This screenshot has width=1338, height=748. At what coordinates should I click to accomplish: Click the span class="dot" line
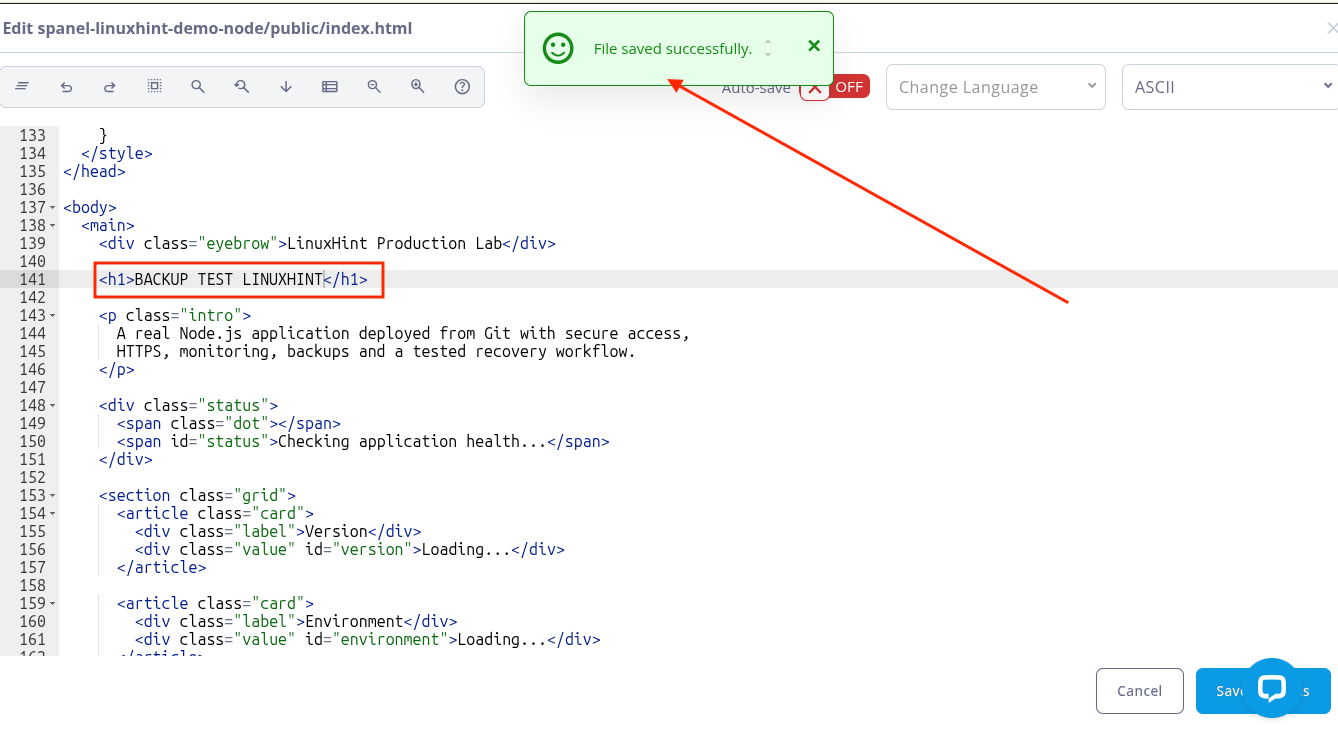tap(229, 424)
